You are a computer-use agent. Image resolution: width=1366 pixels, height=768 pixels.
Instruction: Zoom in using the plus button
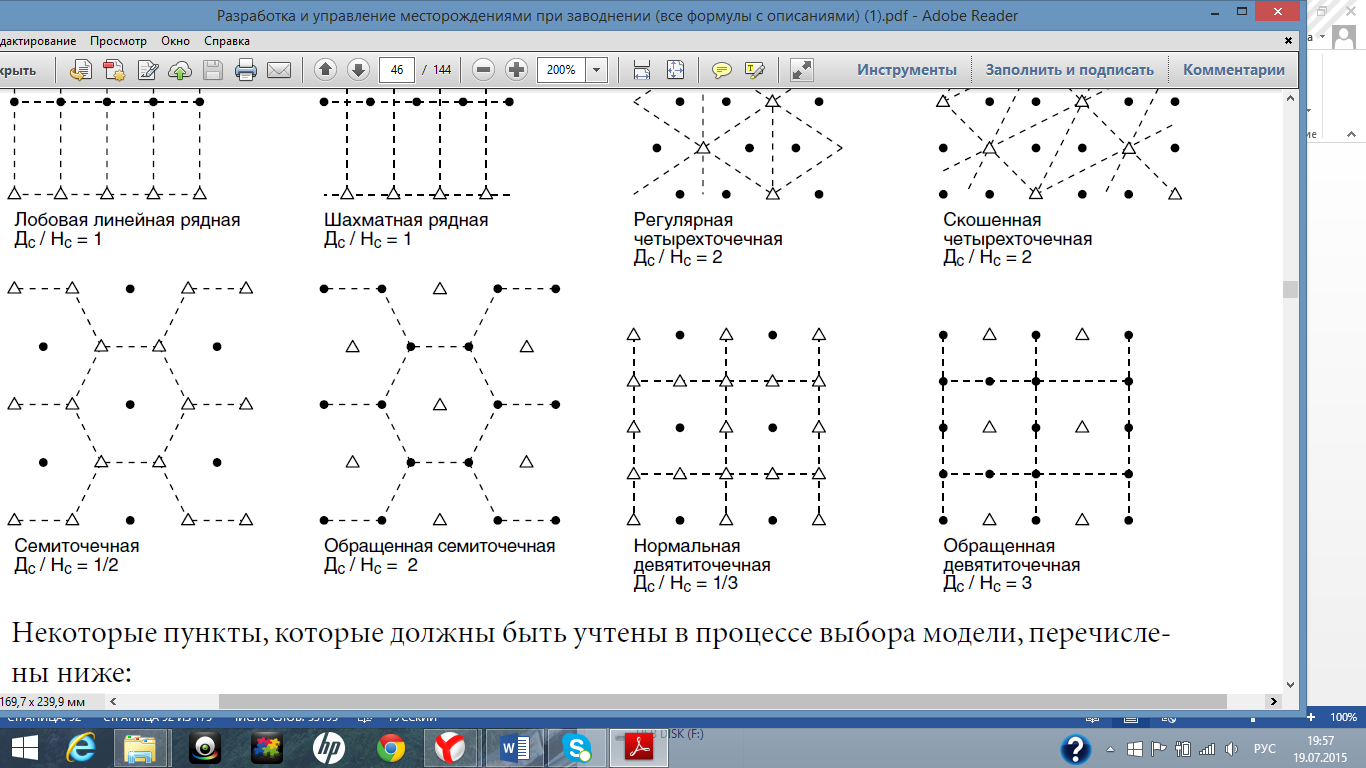pos(516,70)
